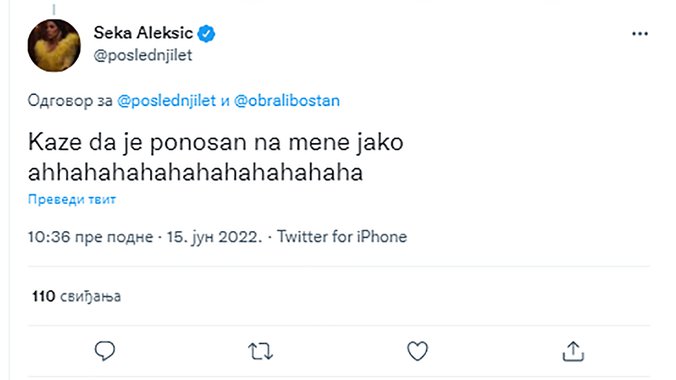Image resolution: width=676 pixels, height=380 pixels.
Task: Follow the @poslednjilet mention in reply line
Action: point(166,100)
